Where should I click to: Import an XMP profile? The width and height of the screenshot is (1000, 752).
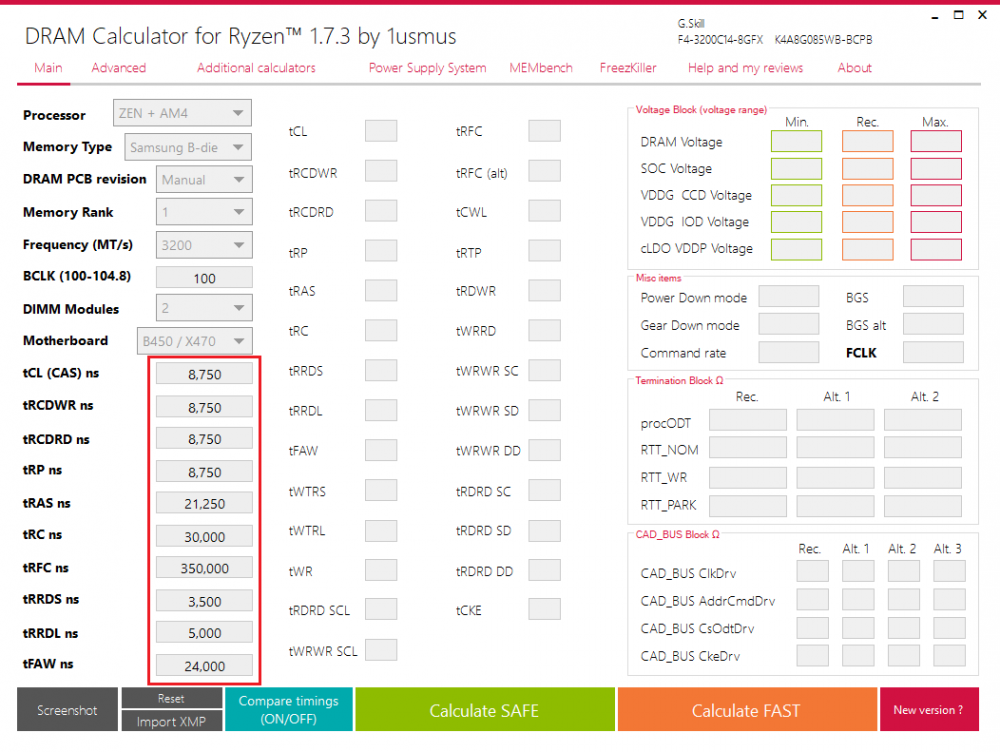171,720
